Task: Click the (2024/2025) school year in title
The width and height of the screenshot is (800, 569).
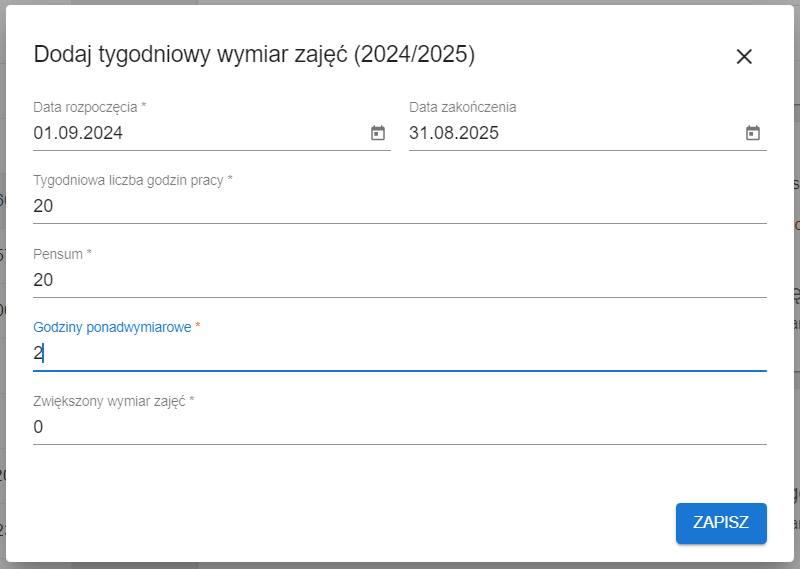Action: click(x=415, y=55)
